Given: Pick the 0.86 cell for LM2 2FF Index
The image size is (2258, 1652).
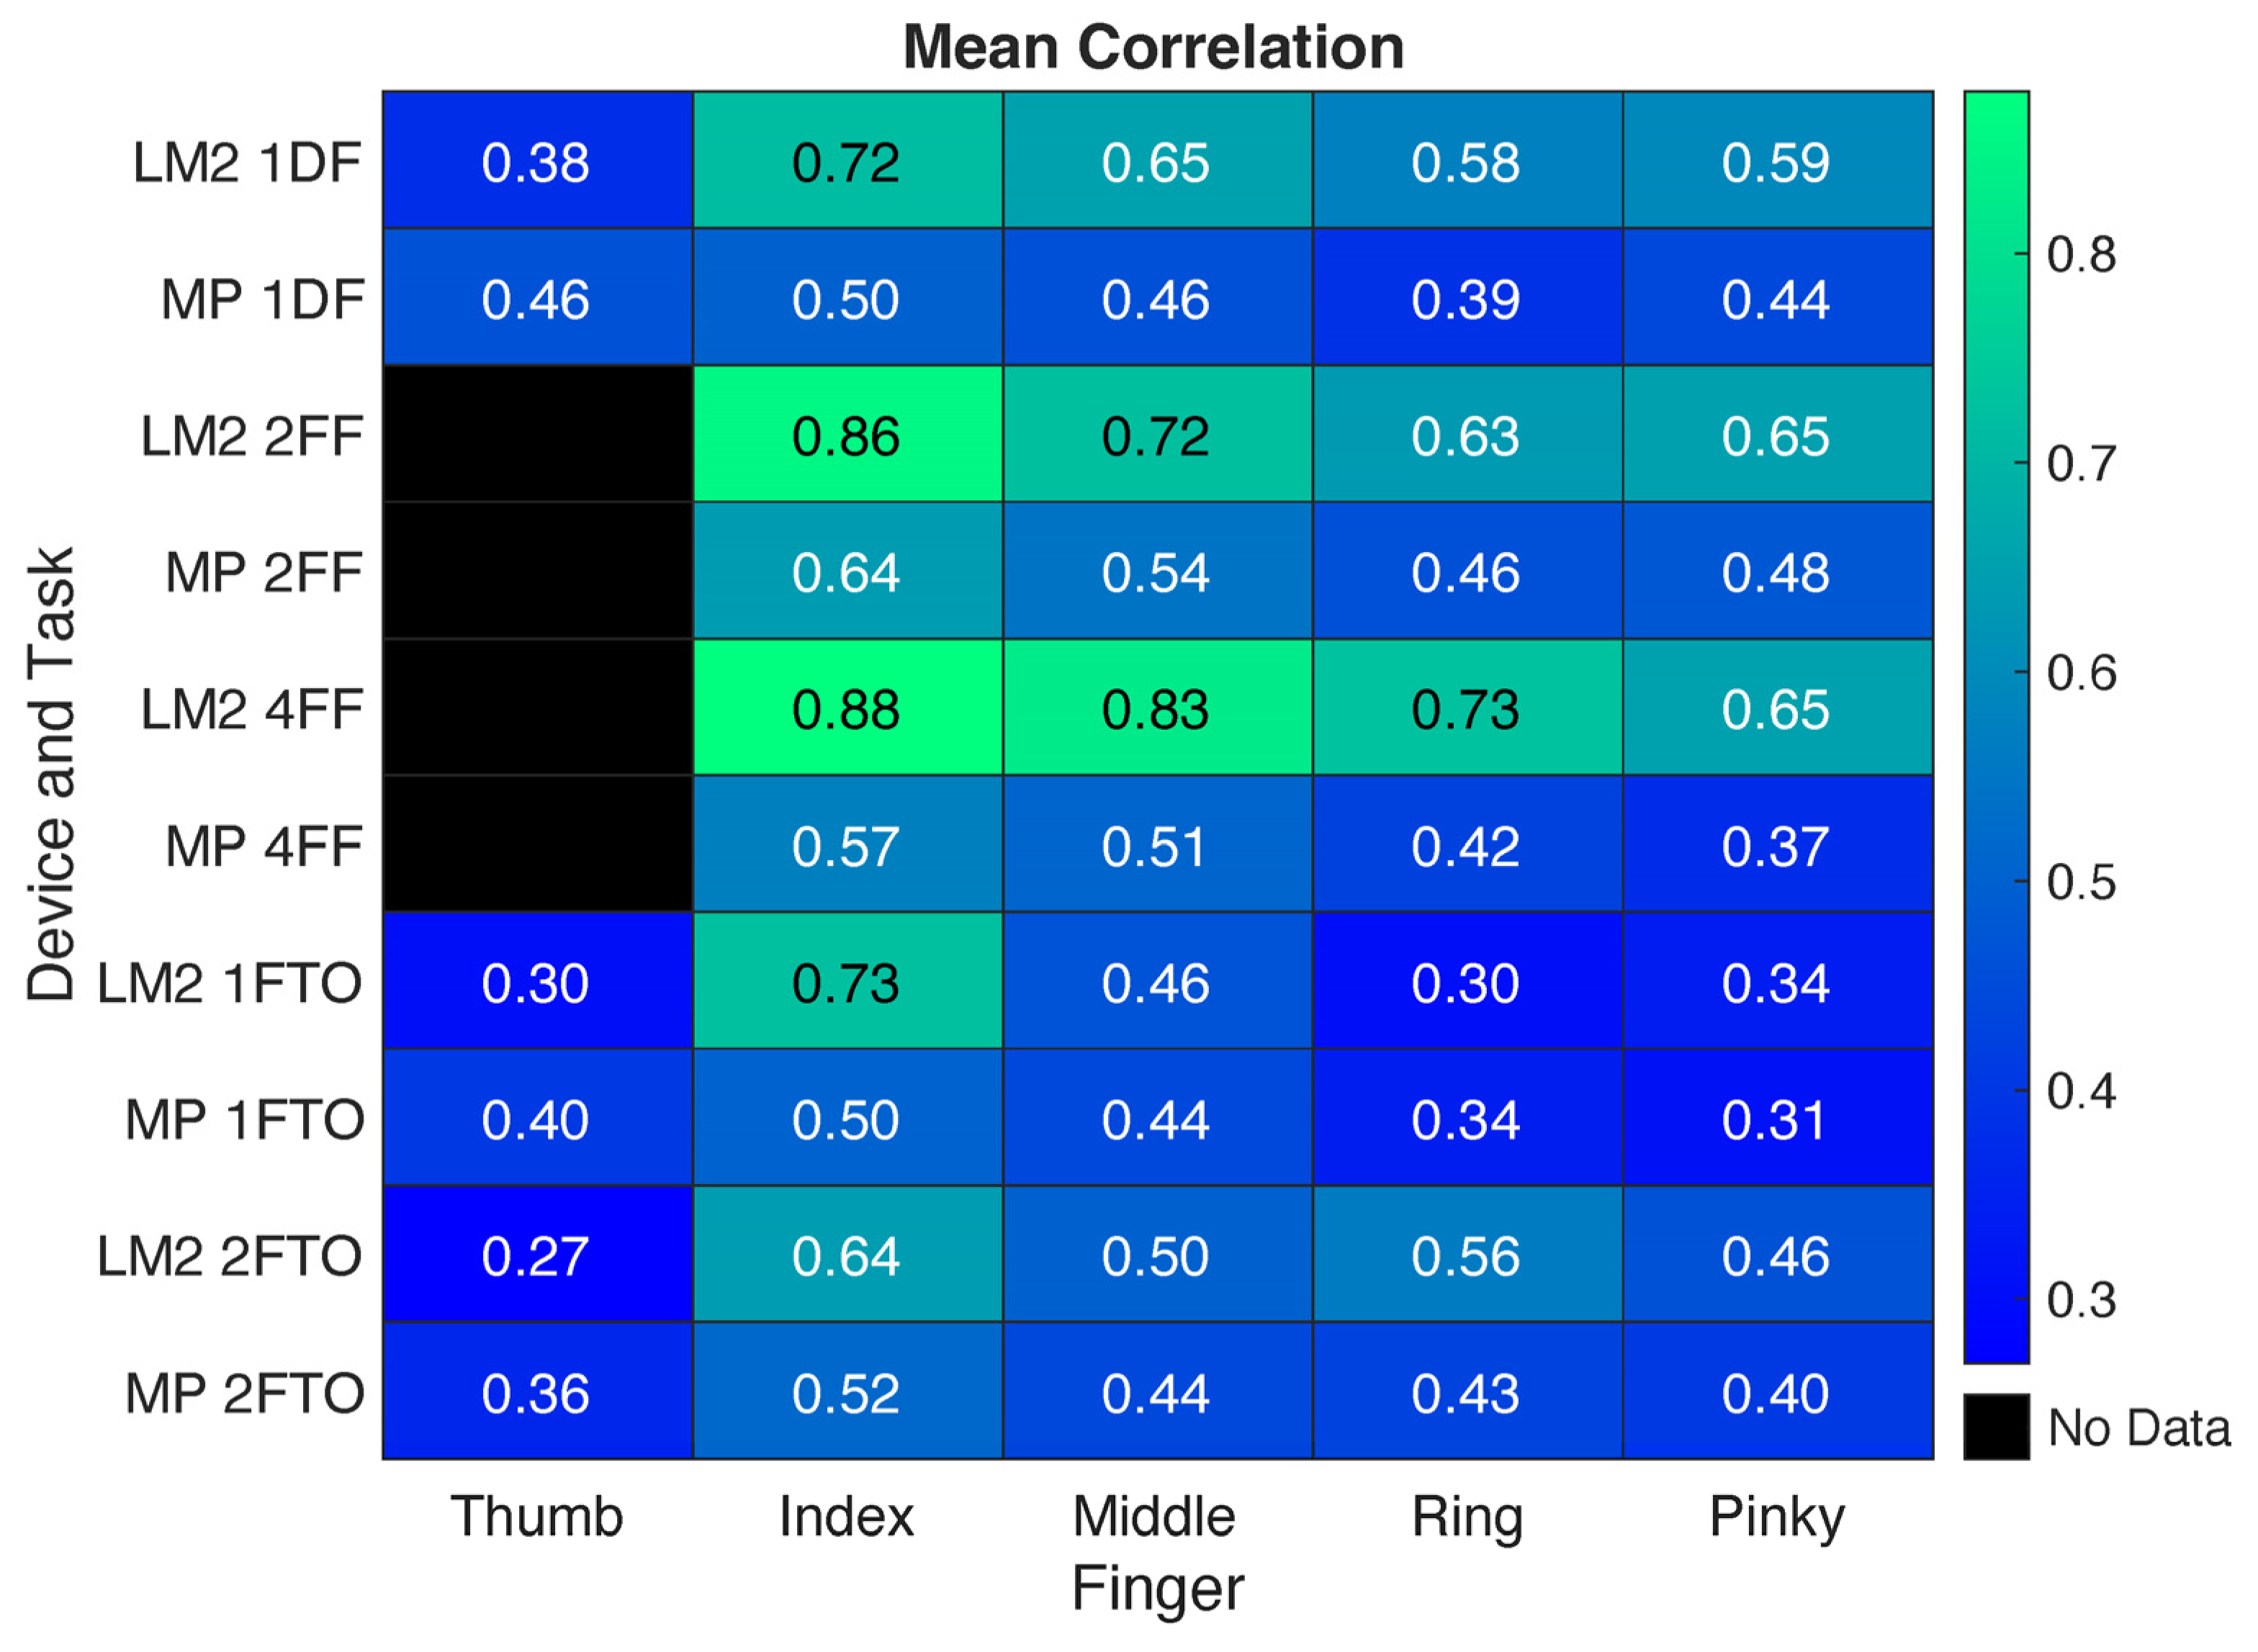Looking at the screenshot, I should 847,435.
